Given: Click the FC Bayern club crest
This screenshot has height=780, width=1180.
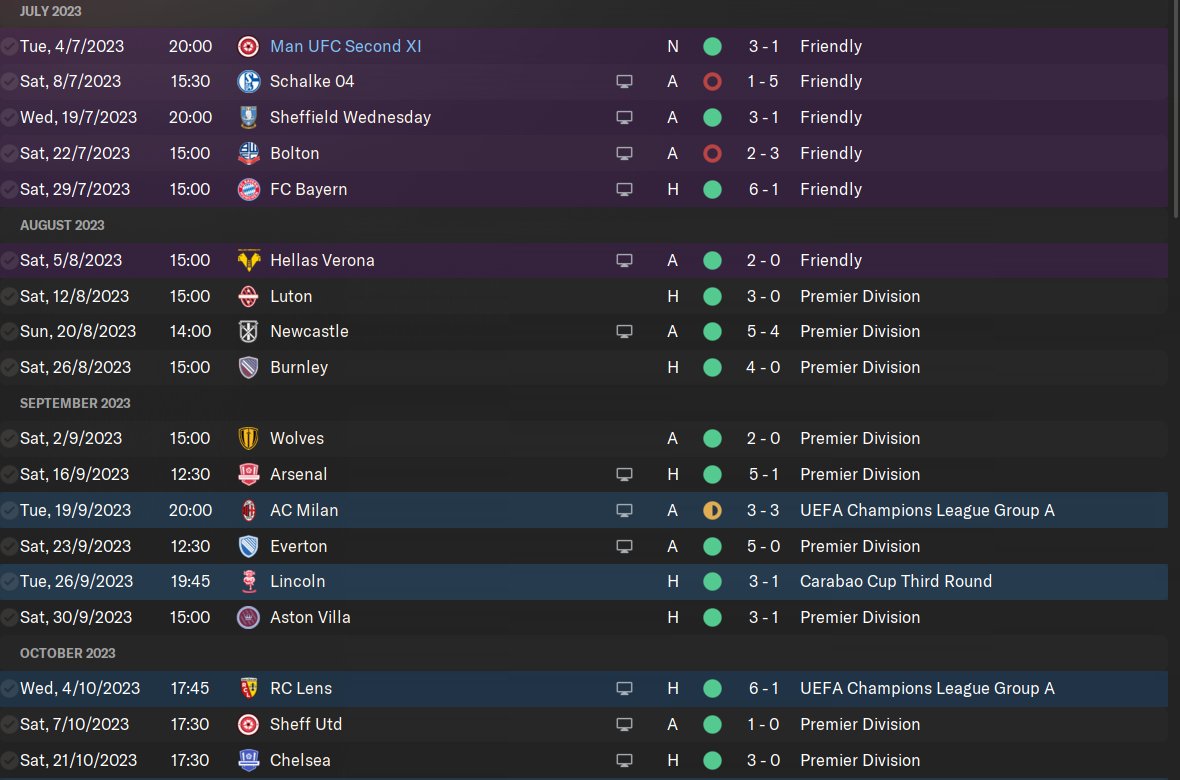Looking at the screenshot, I should tap(248, 189).
